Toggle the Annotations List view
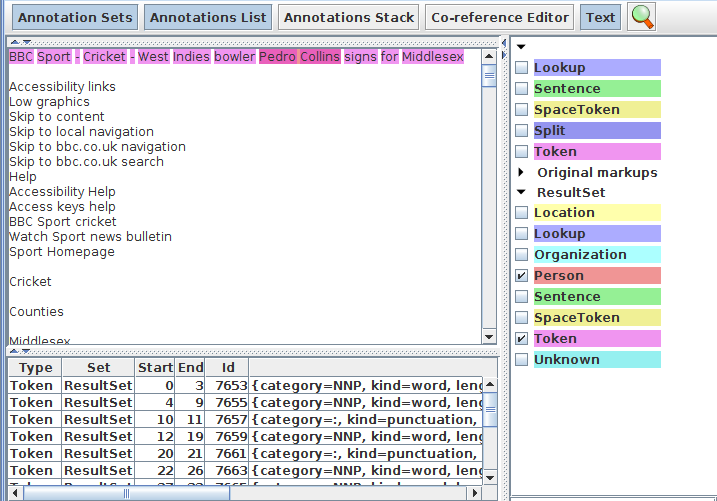 click(x=208, y=17)
